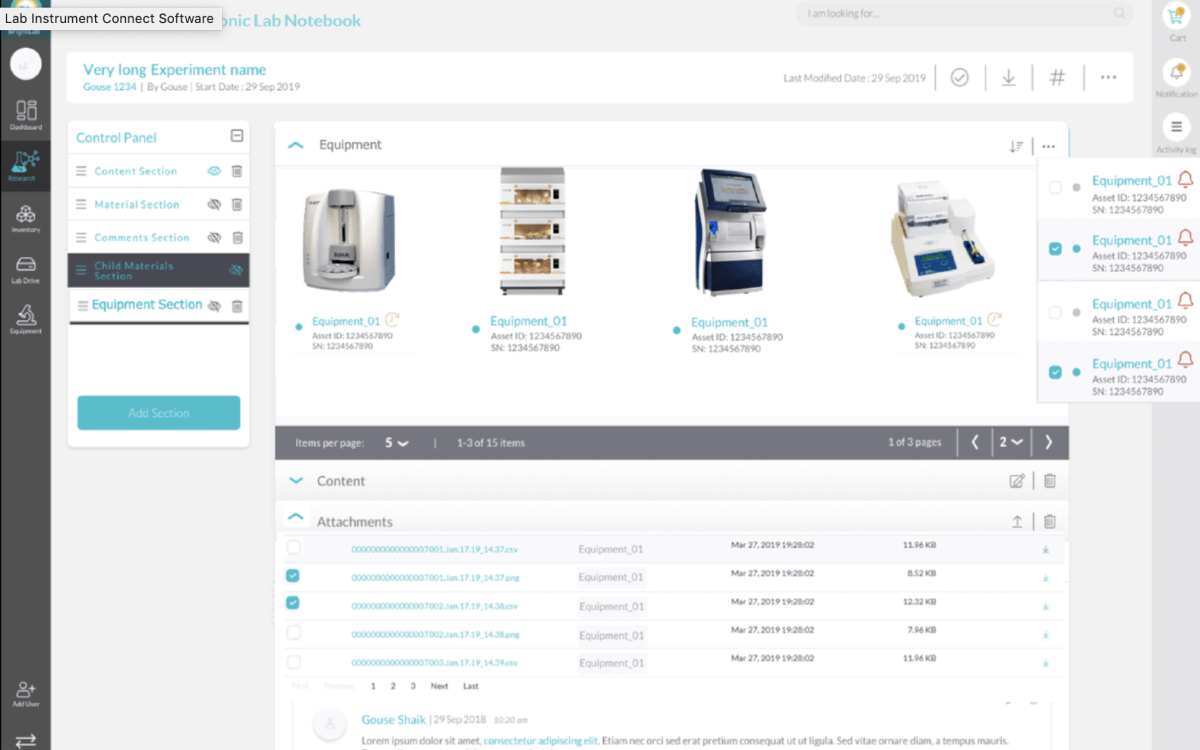Click the search field 'I am looking for'
The height and width of the screenshot is (750, 1200).
(x=955, y=14)
